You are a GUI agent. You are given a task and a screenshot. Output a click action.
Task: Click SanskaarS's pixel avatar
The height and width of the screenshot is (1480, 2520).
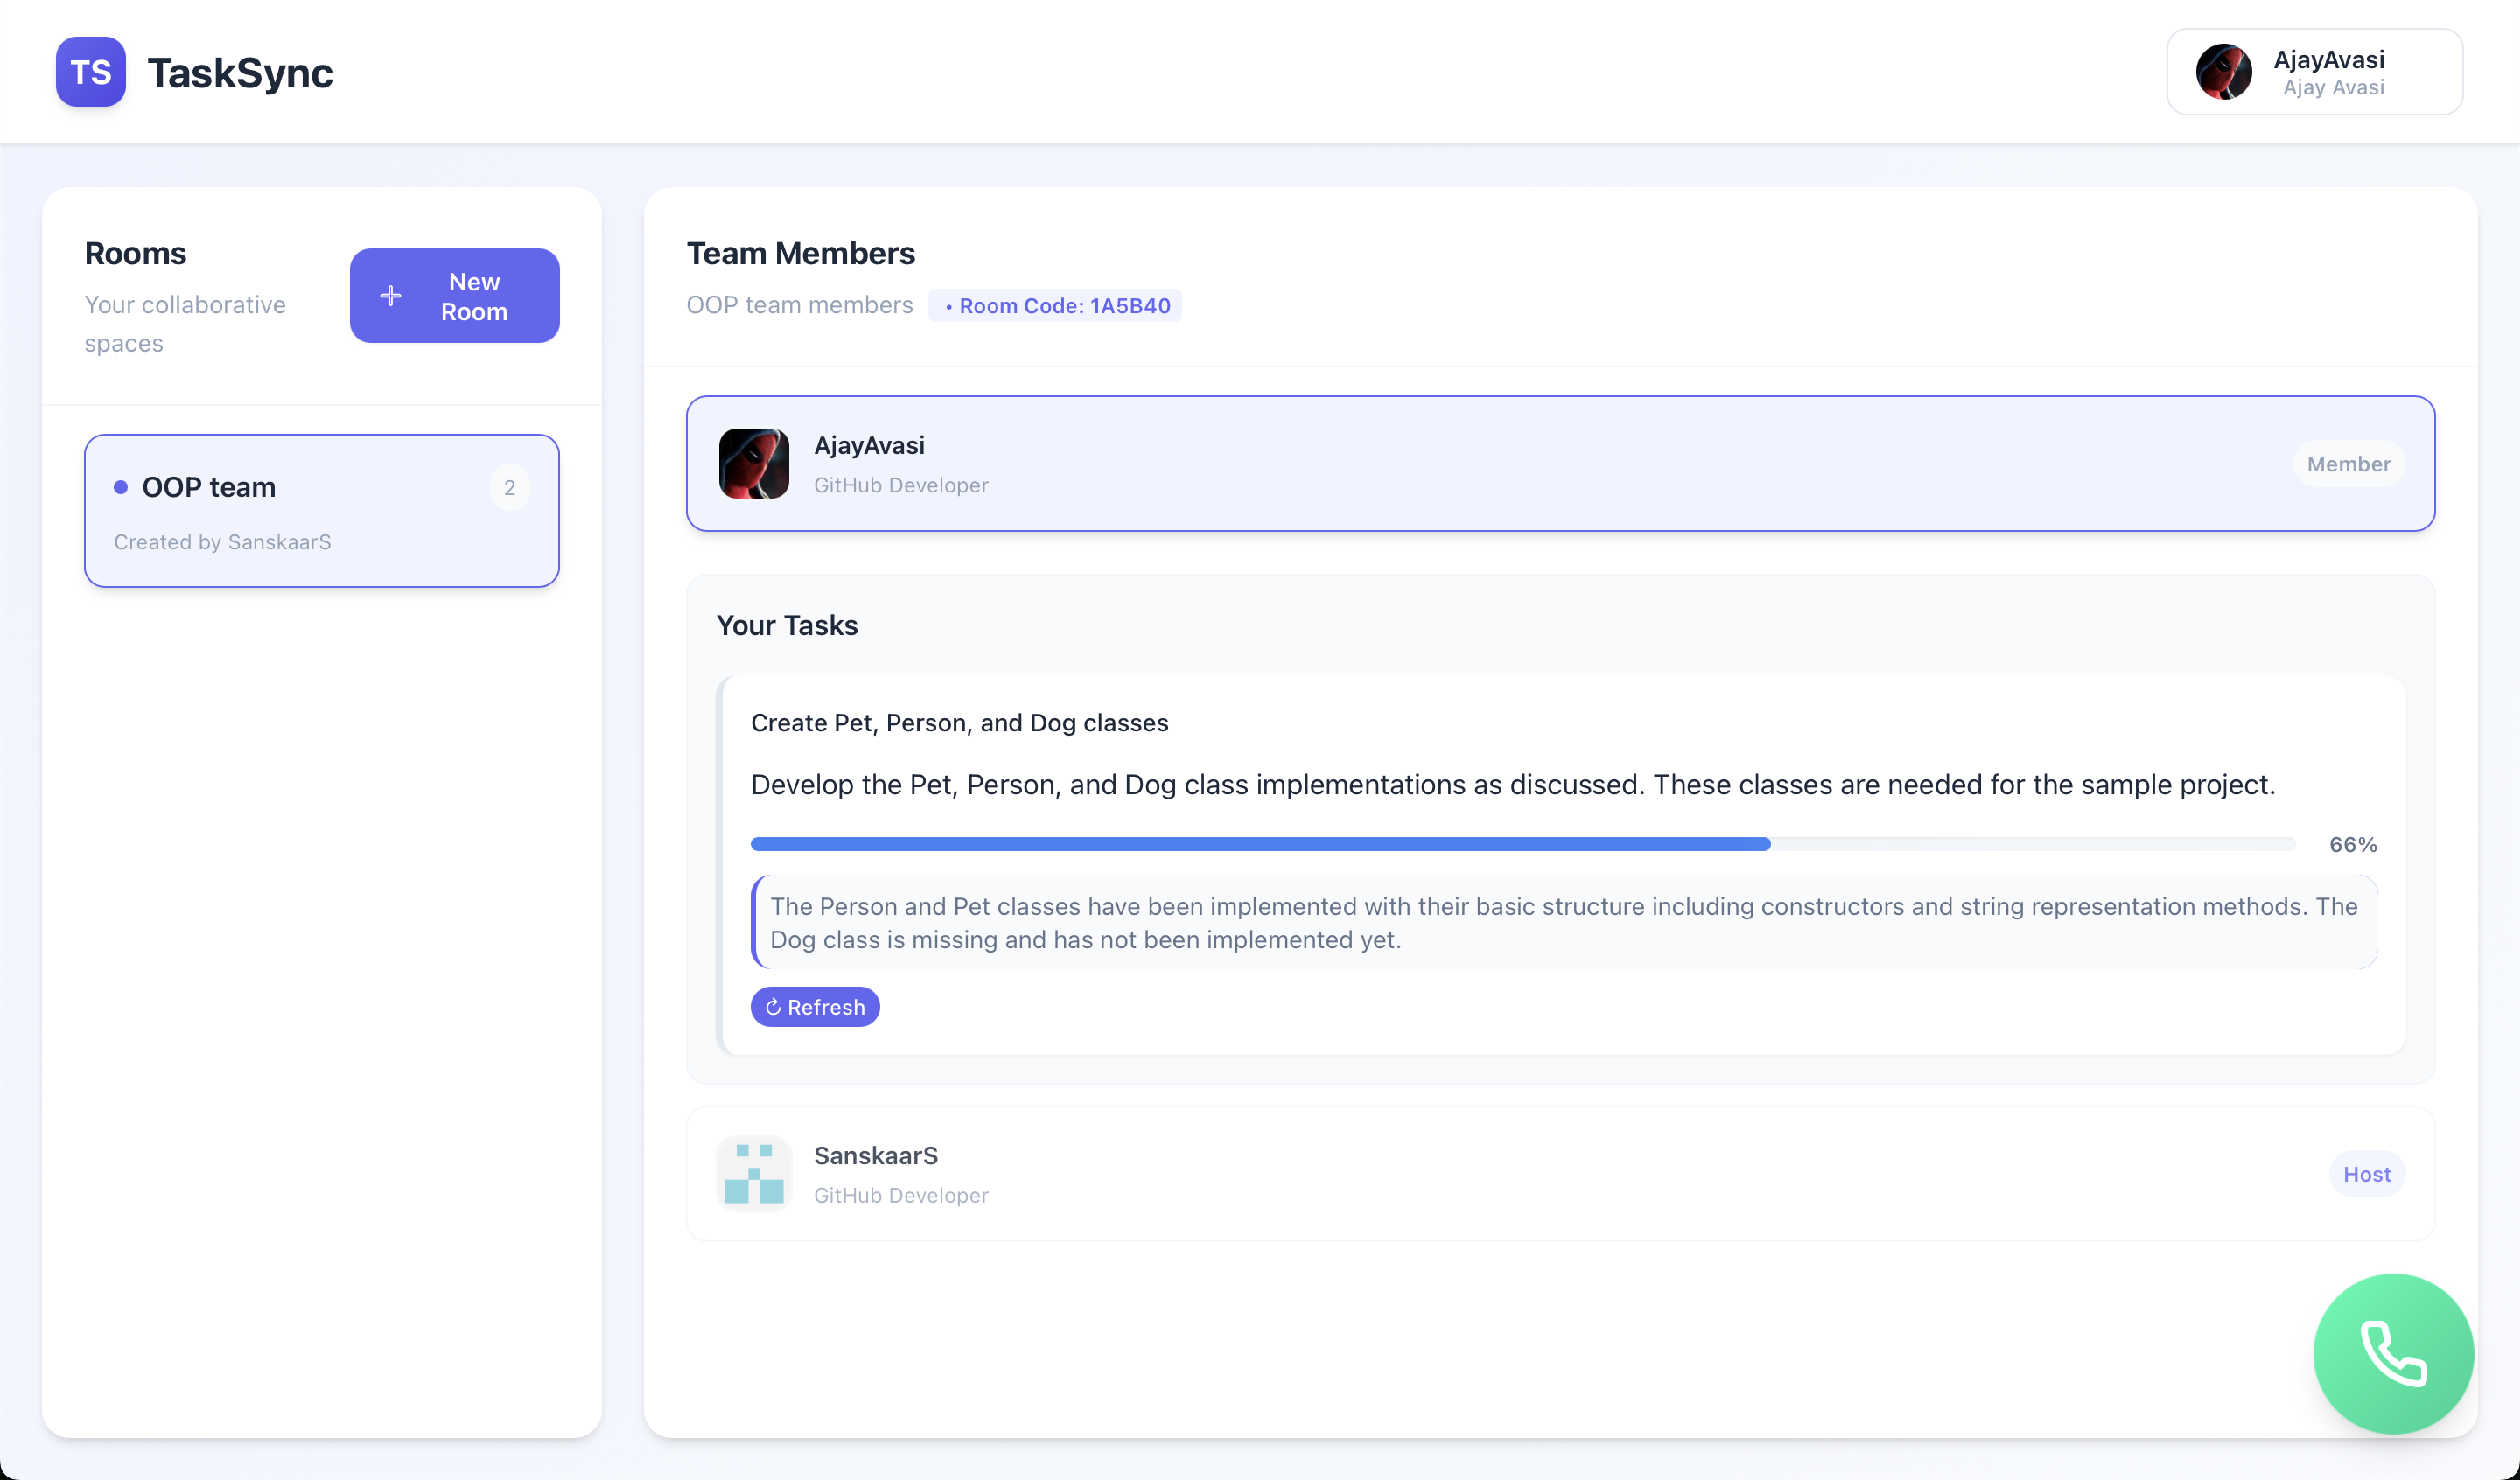[x=753, y=1174]
